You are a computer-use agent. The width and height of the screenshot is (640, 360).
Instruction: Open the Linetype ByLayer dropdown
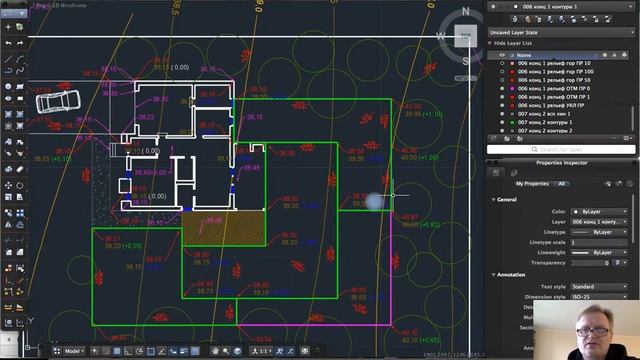pos(599,232)
